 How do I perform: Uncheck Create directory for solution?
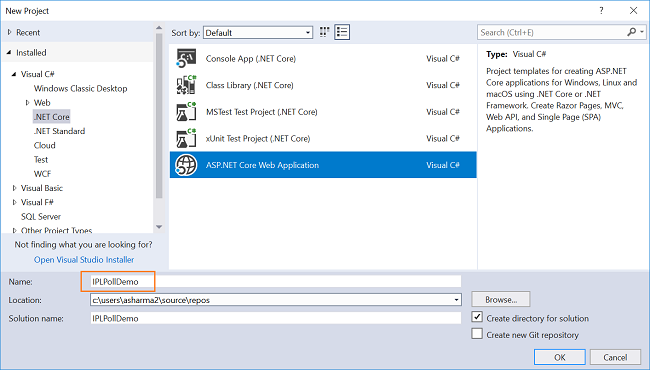477,317
